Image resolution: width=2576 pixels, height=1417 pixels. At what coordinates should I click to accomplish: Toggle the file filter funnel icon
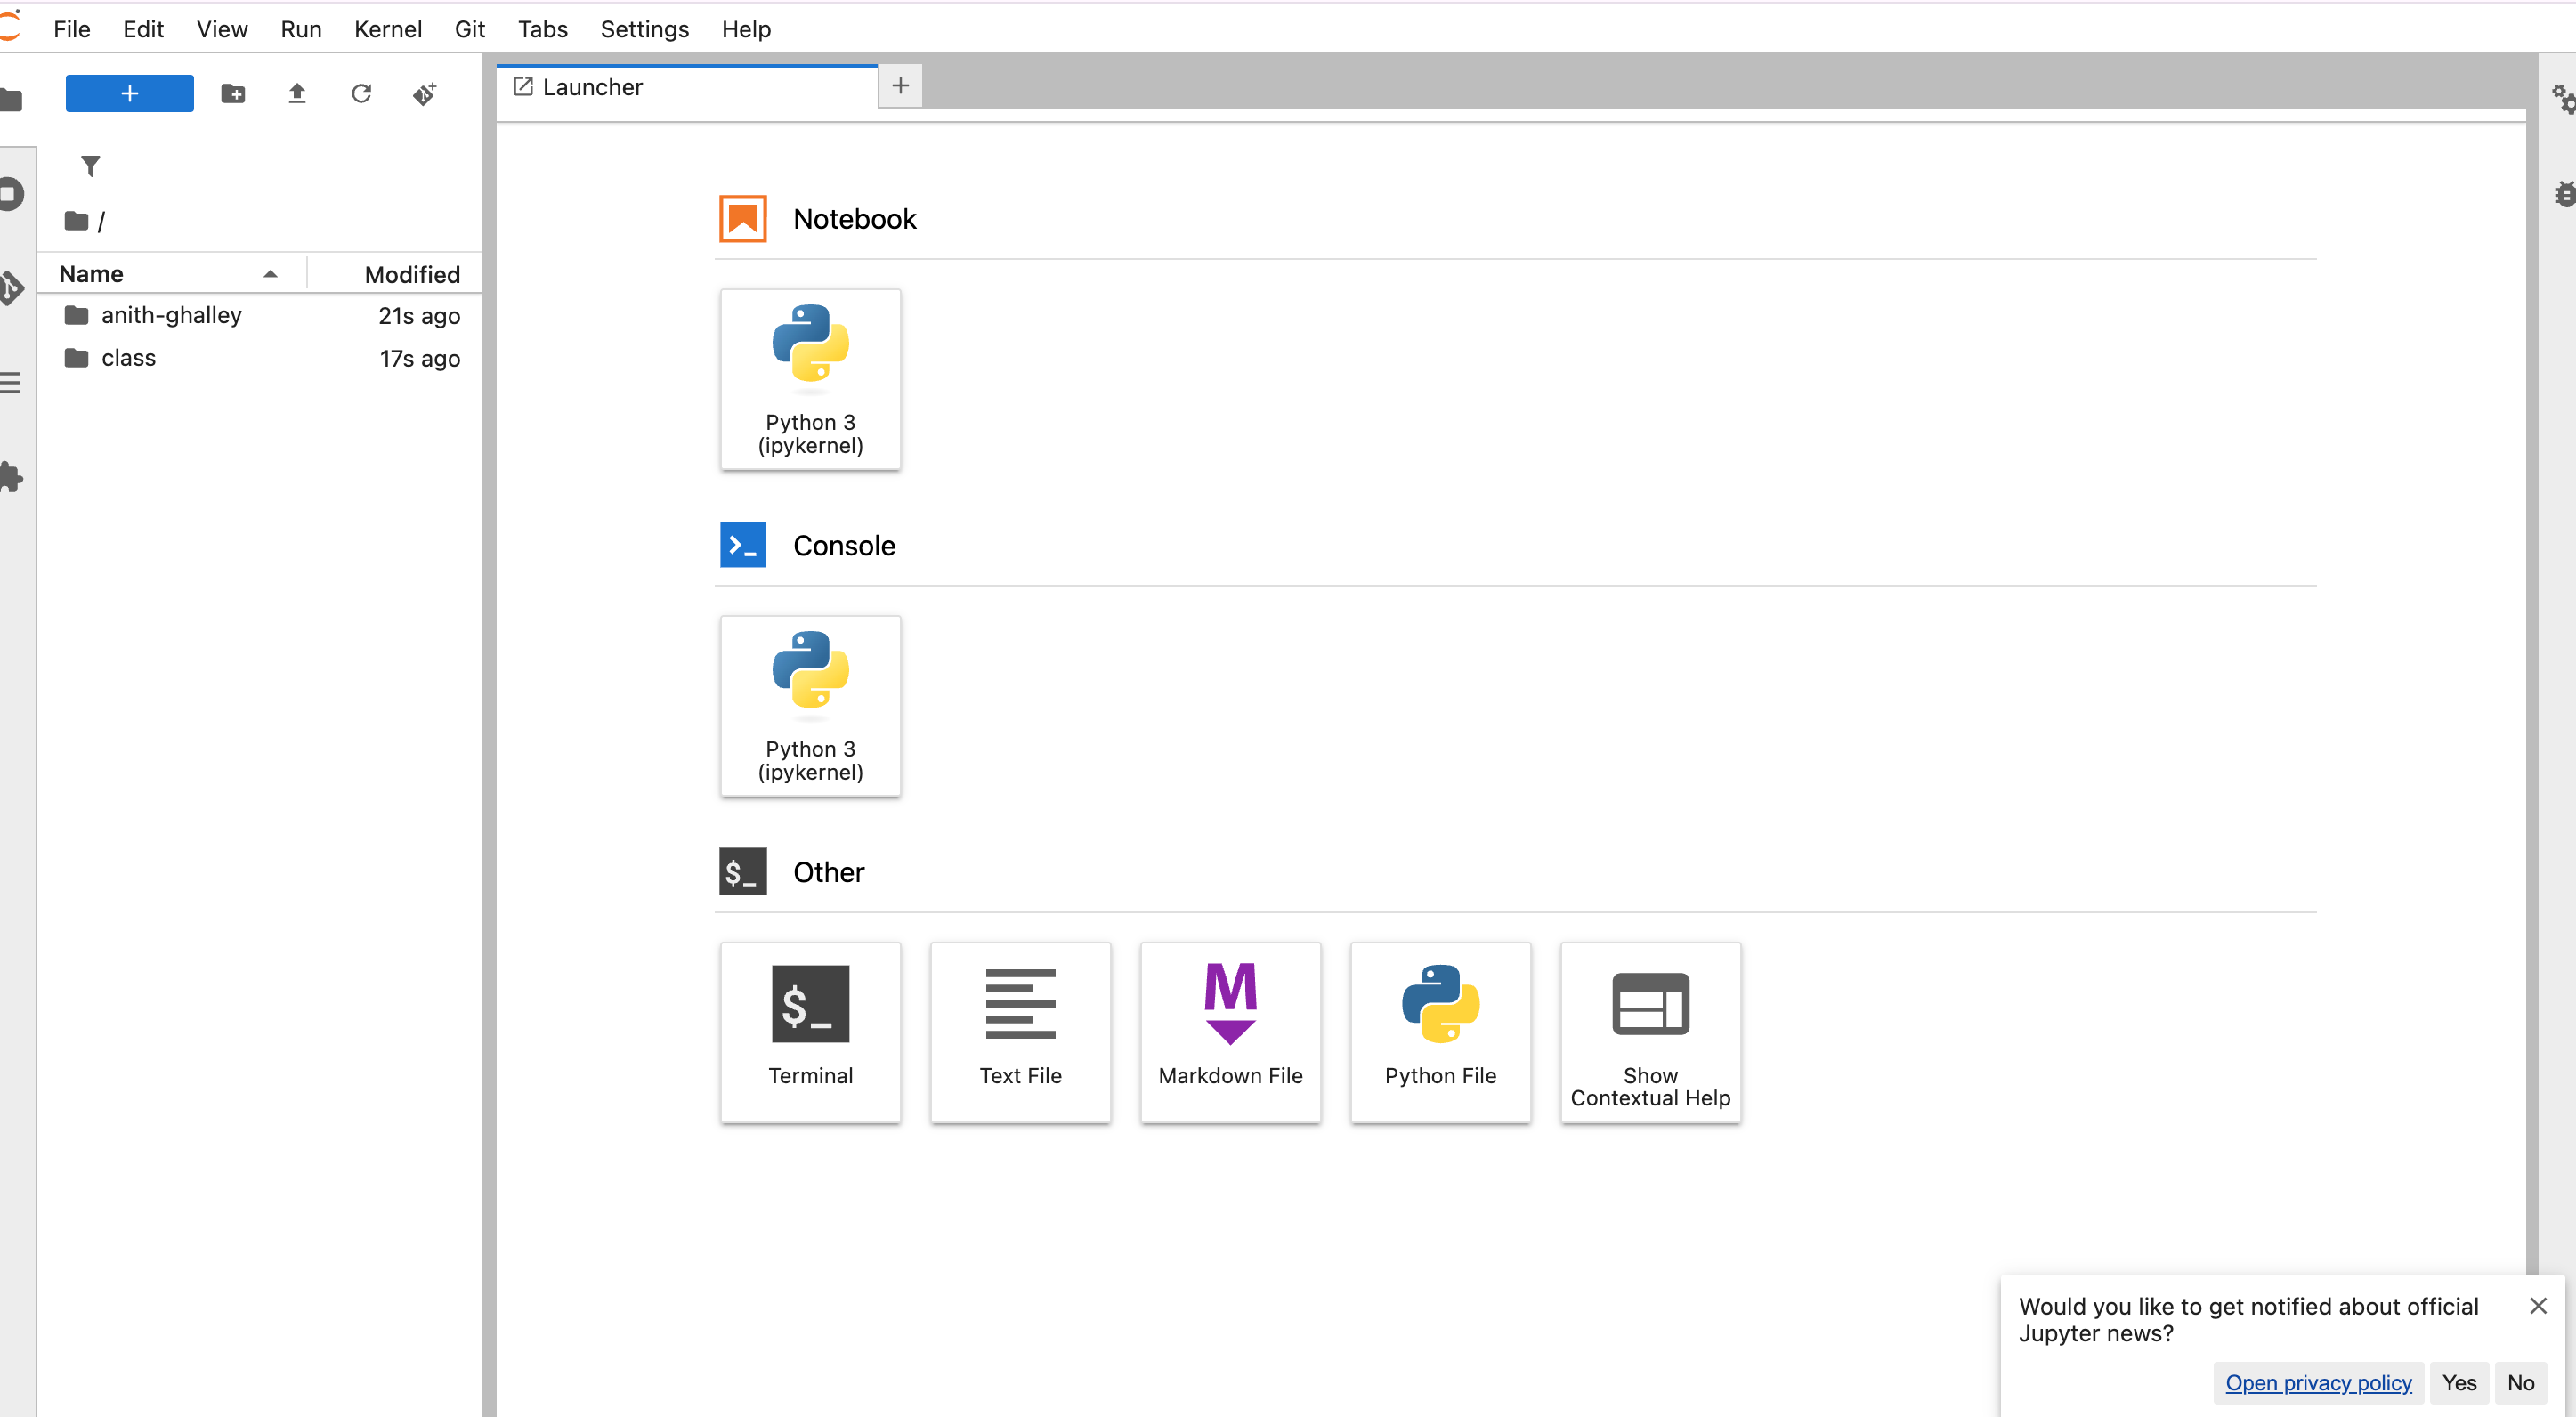click(x=90, y=166)
